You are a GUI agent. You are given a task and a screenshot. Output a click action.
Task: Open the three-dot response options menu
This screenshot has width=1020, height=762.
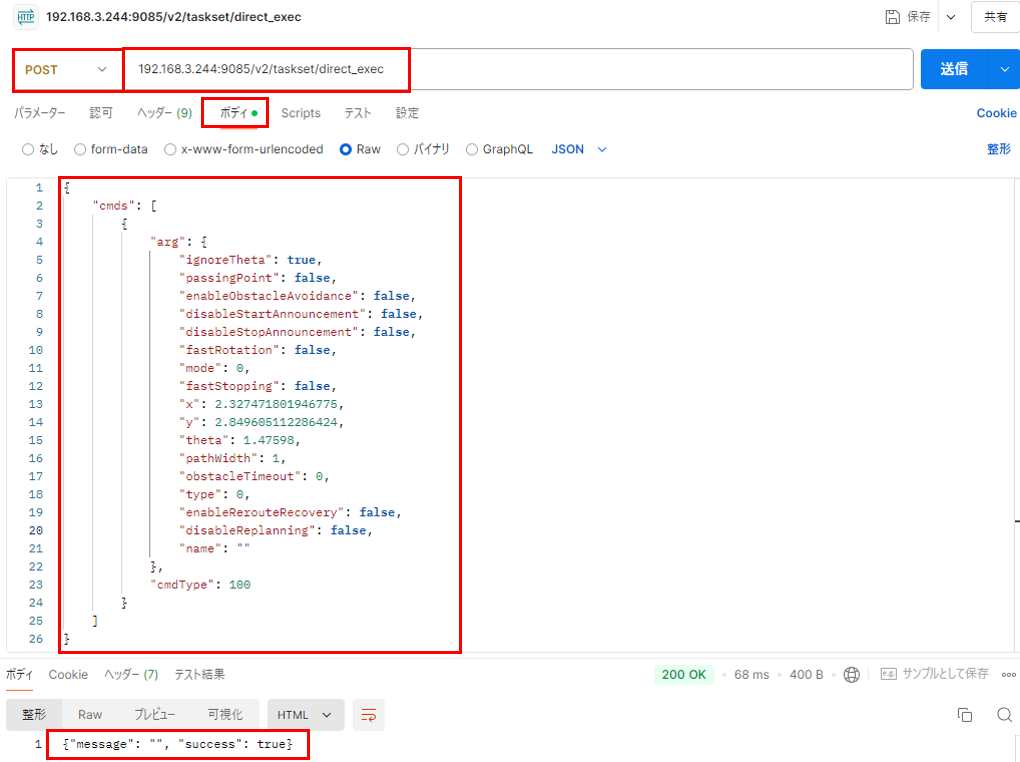coord(1008,675)
